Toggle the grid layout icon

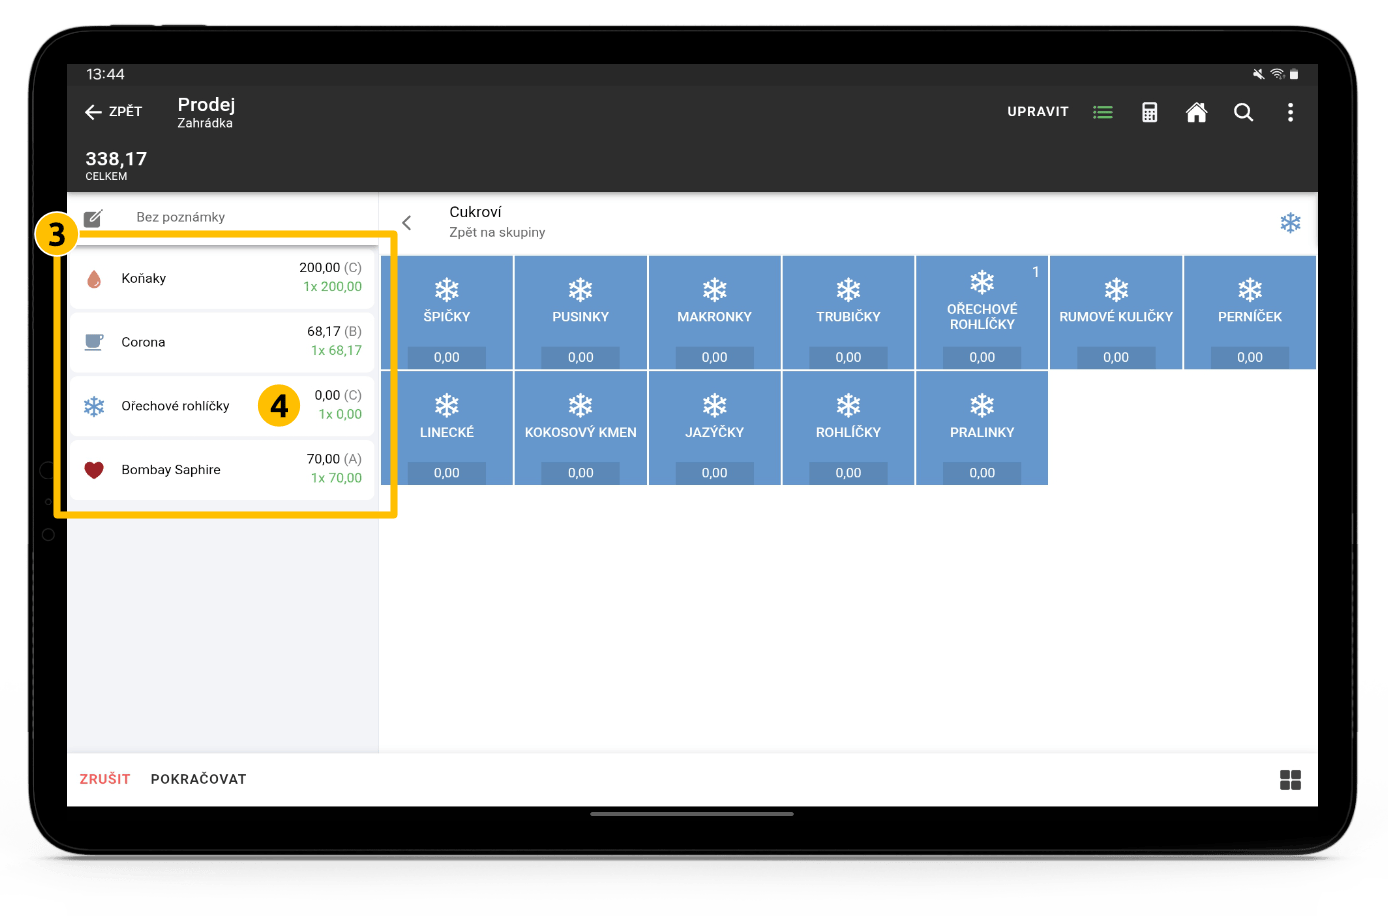(1290, 780)
